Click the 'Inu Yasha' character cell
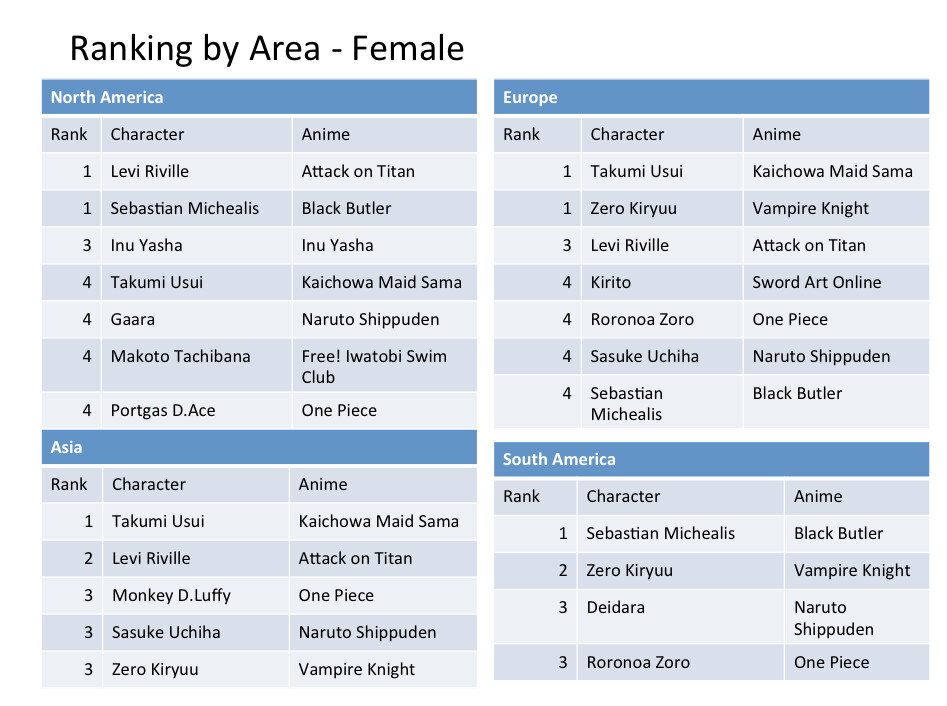The width and height of the screenshot is (947, 706). [147, 245]
